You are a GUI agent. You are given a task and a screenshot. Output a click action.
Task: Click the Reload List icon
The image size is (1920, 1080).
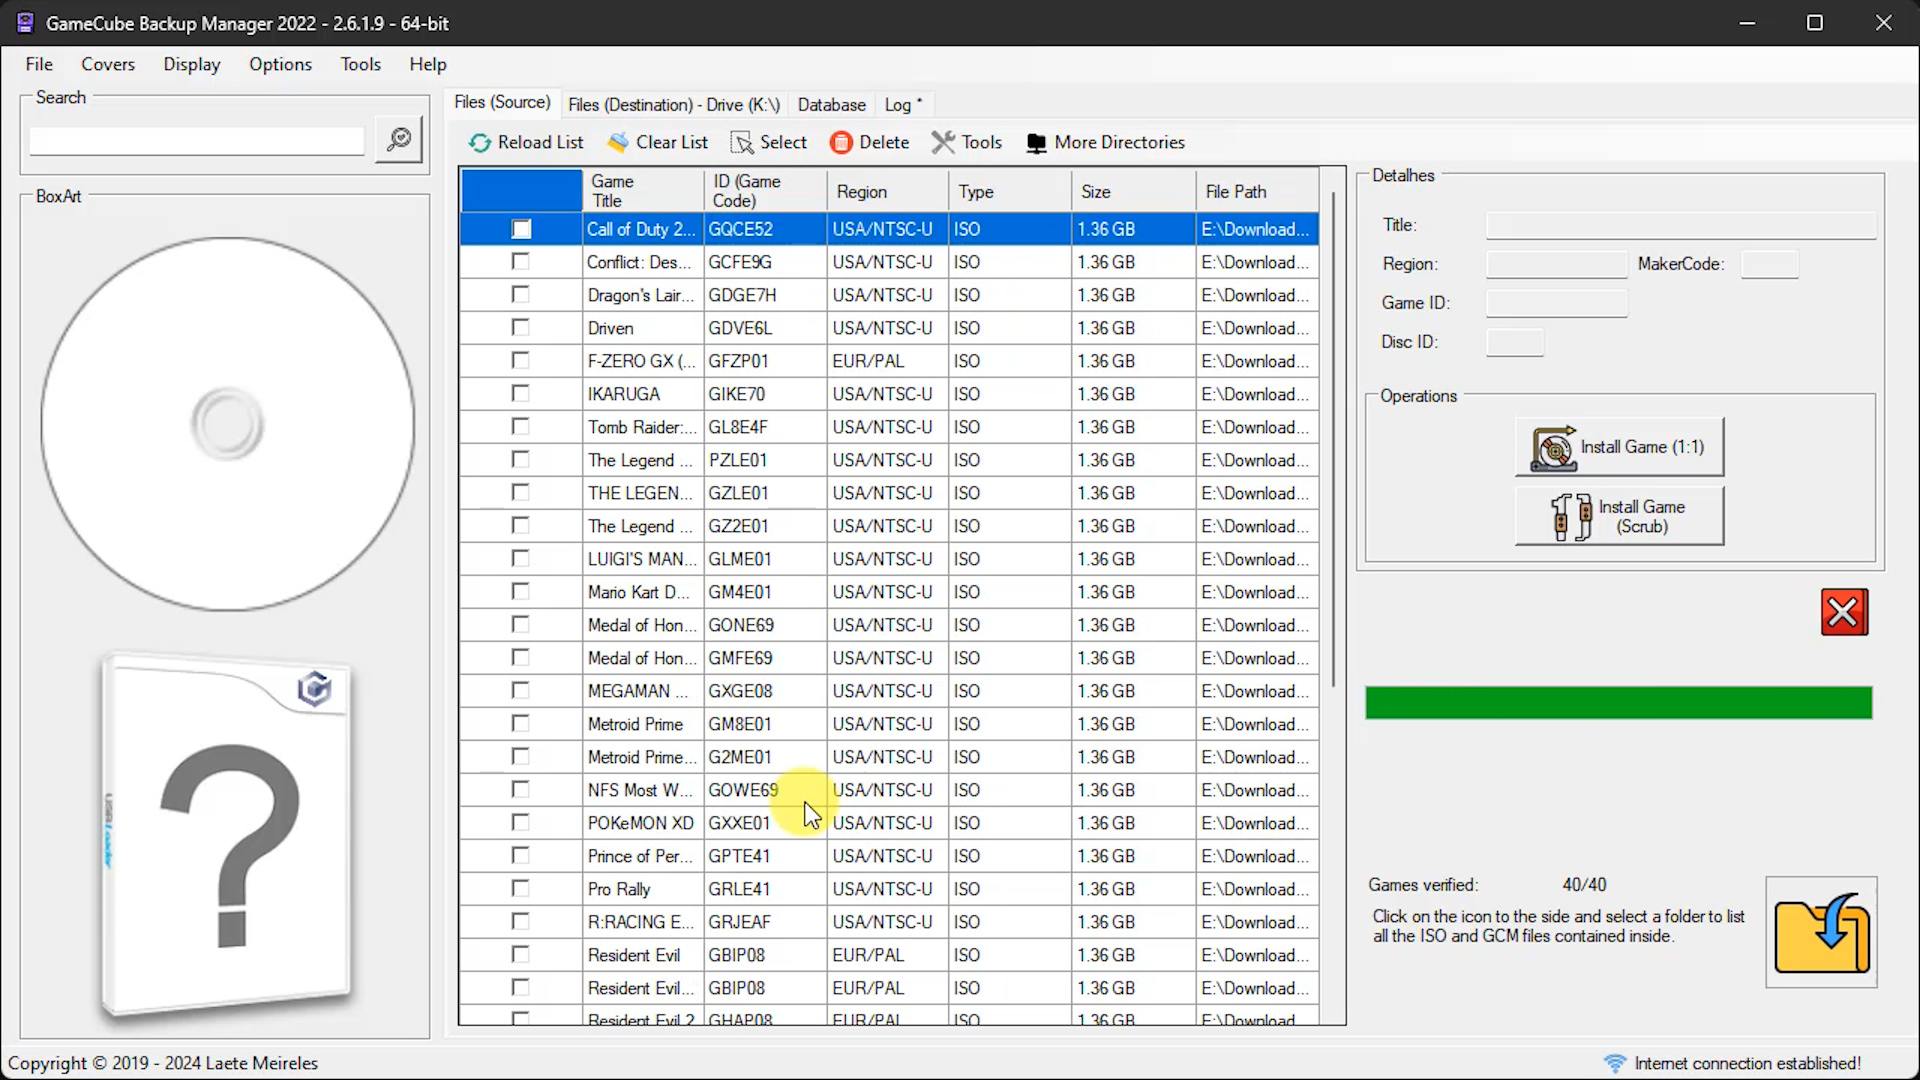[480, 143]
